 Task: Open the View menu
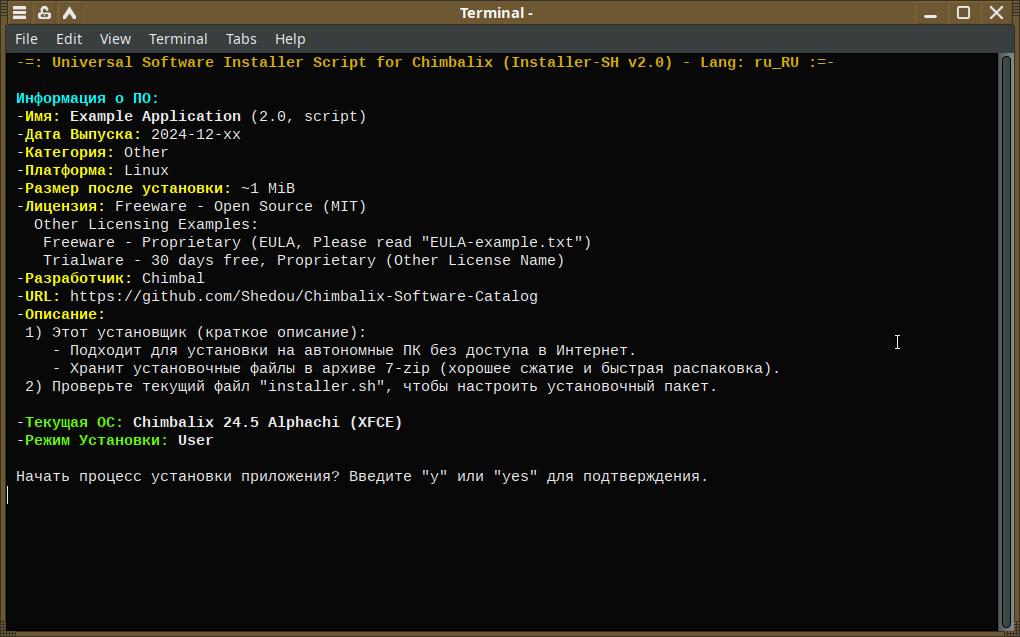(115, 39)
